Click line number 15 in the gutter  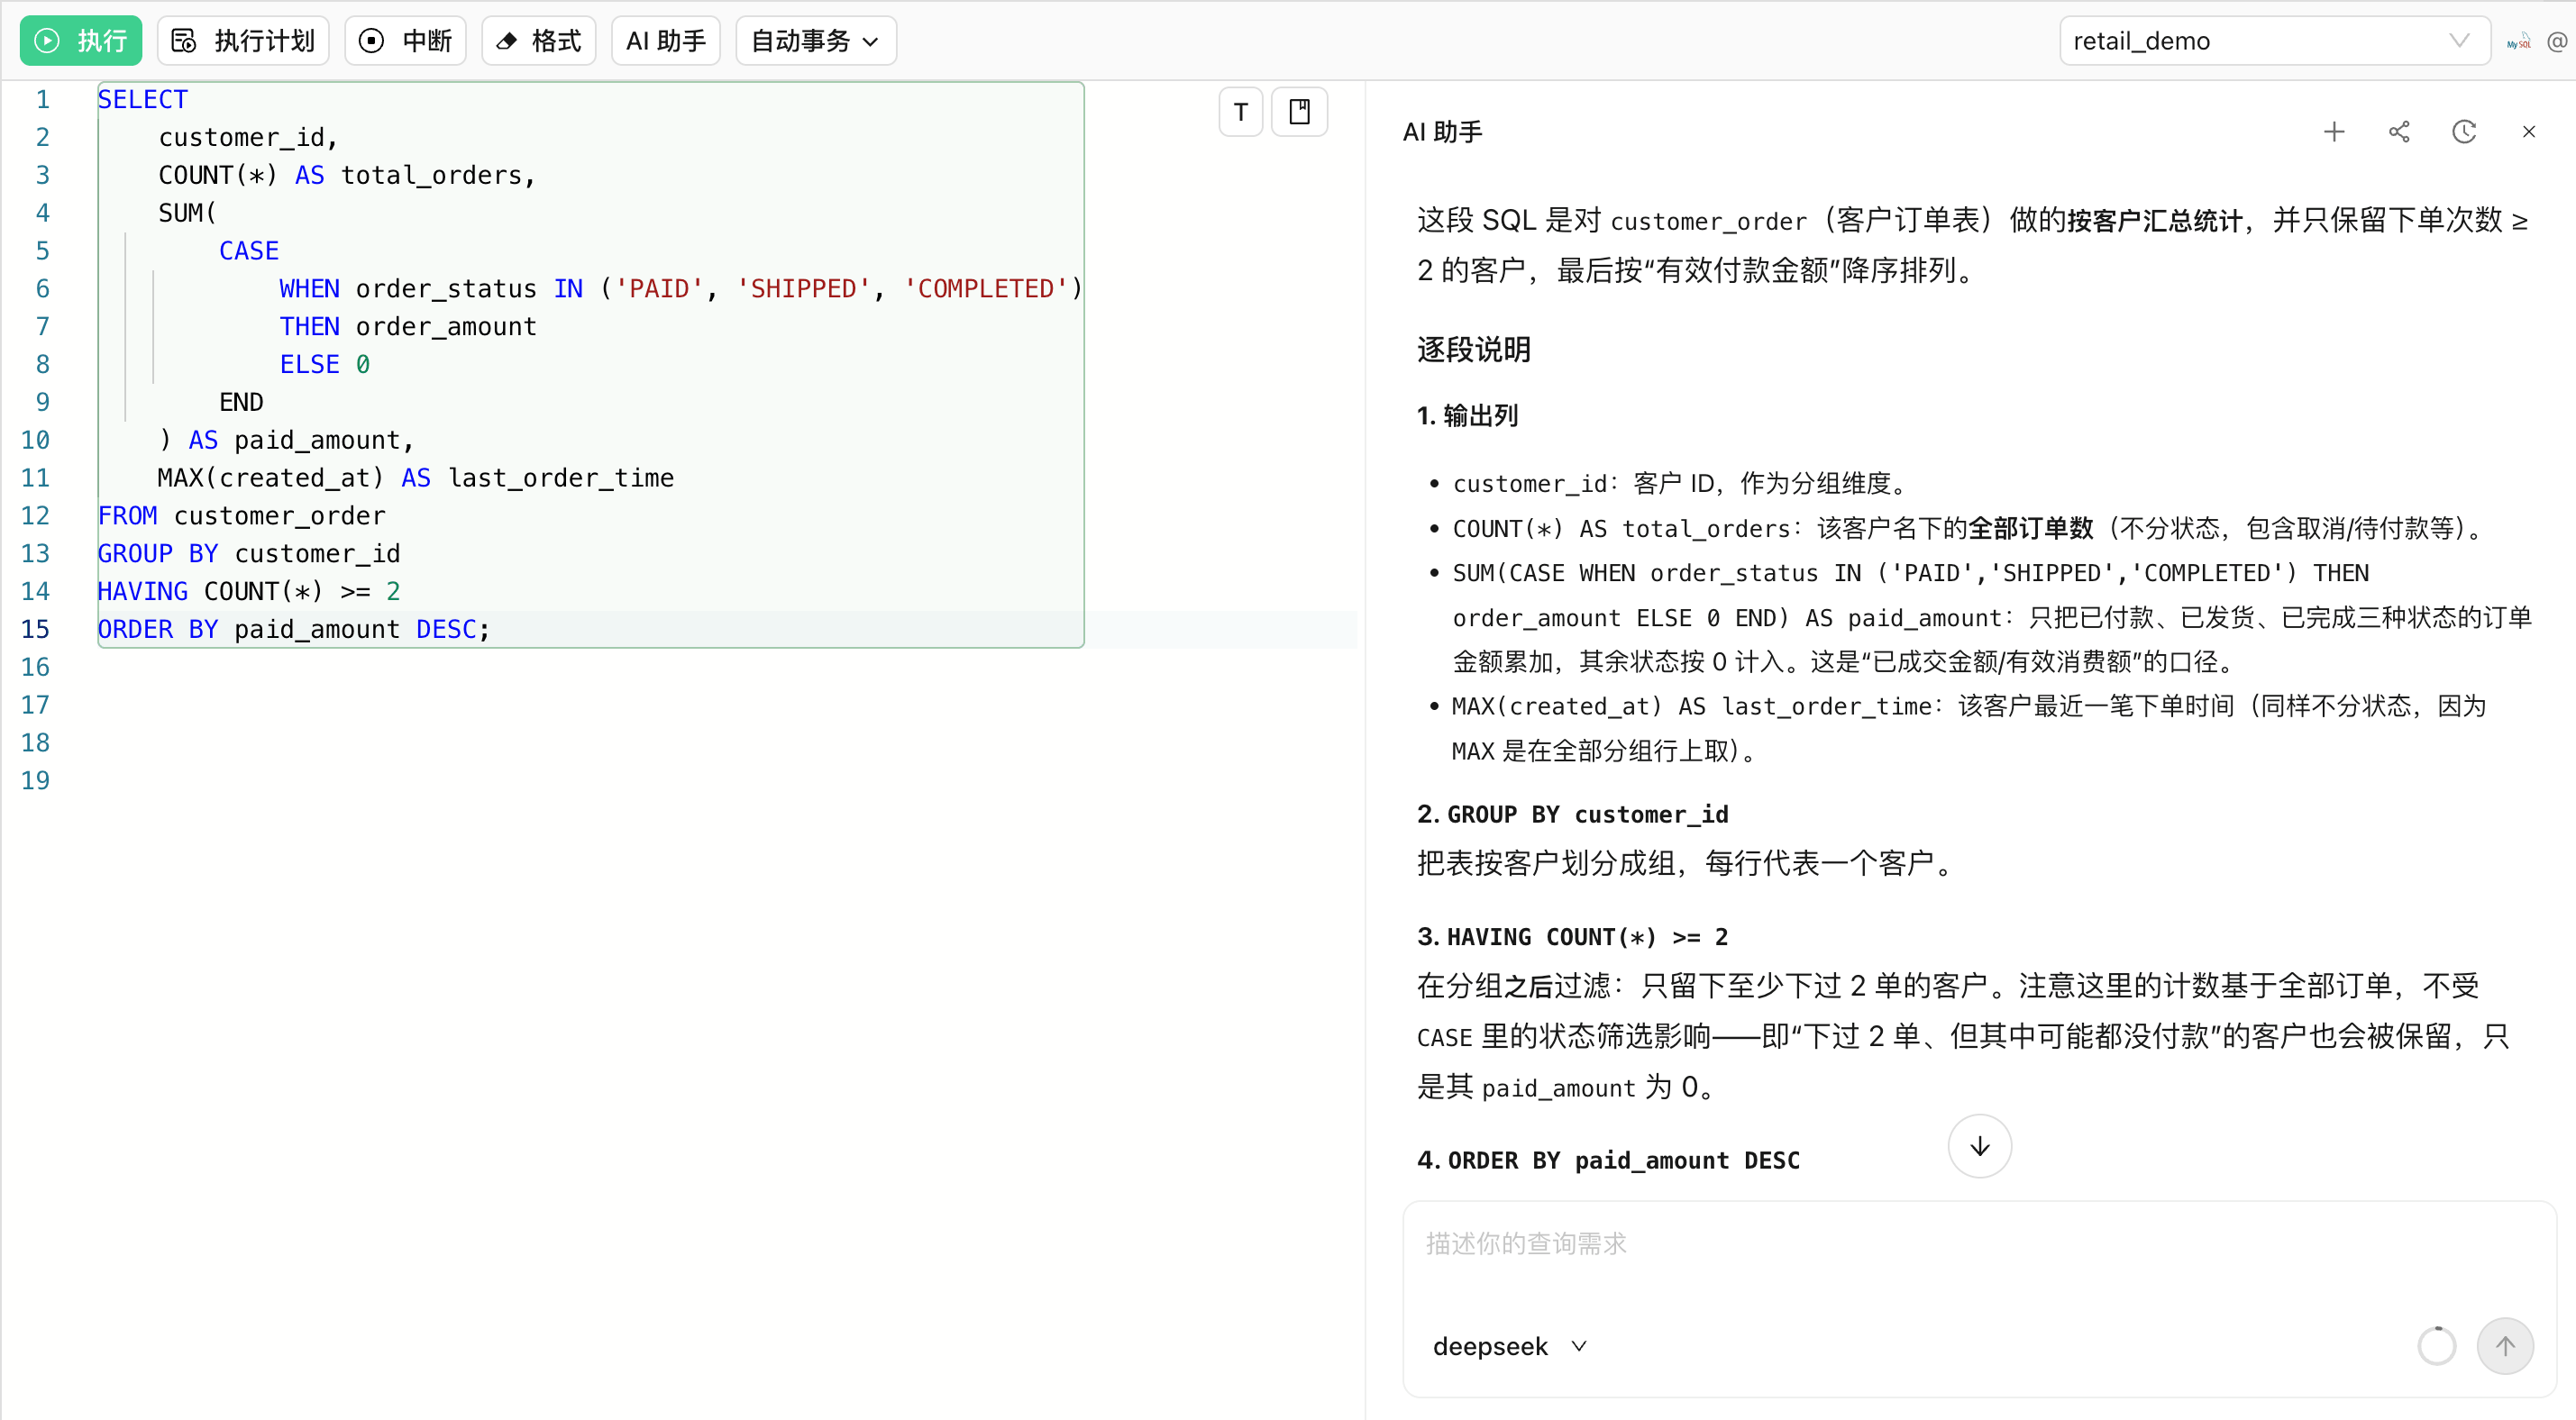pyautogui.click(x=35, y=629)
